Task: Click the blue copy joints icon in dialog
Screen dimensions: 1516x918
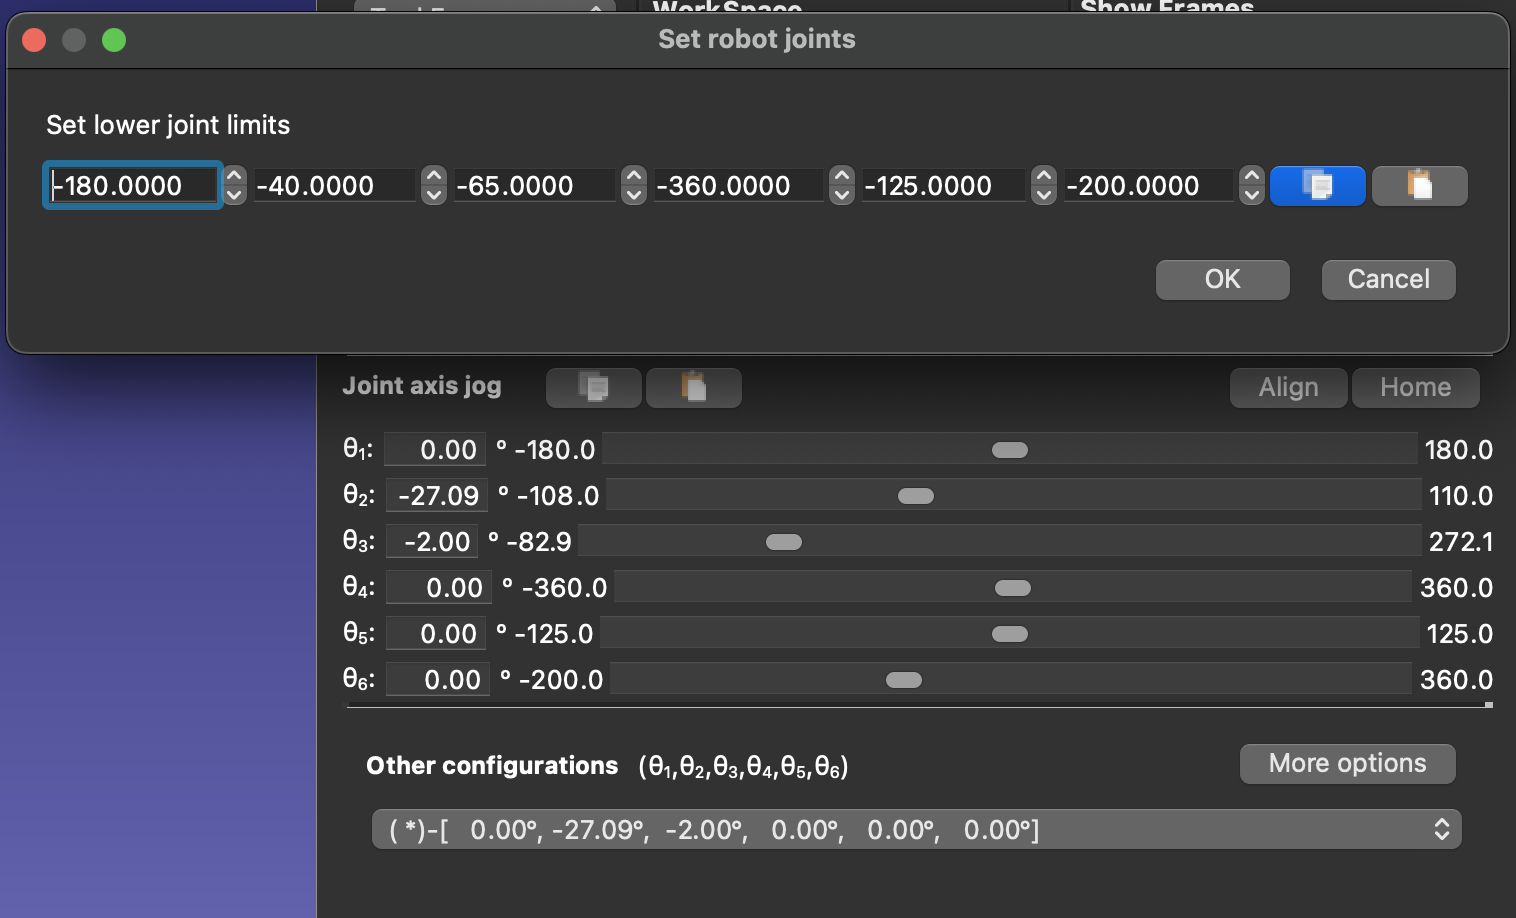Action: pos(1317,186)
